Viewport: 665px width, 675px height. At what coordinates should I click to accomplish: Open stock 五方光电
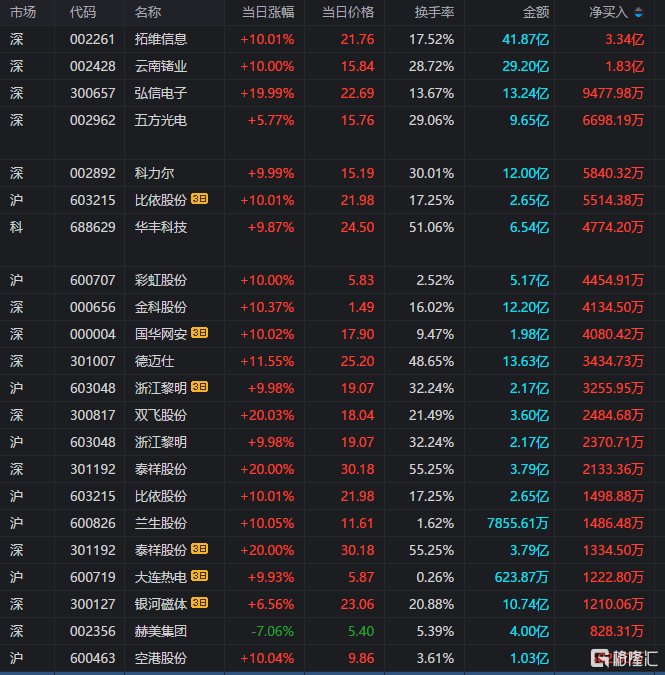(161, 121)
